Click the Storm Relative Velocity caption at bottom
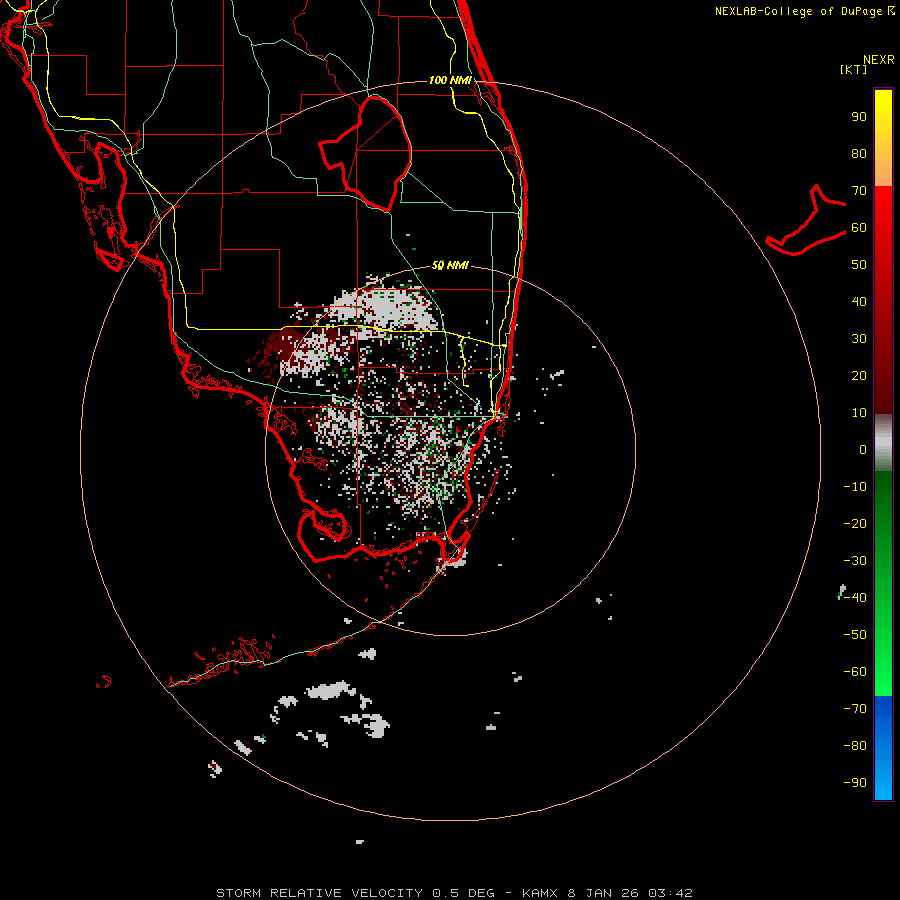 (454, 893)
